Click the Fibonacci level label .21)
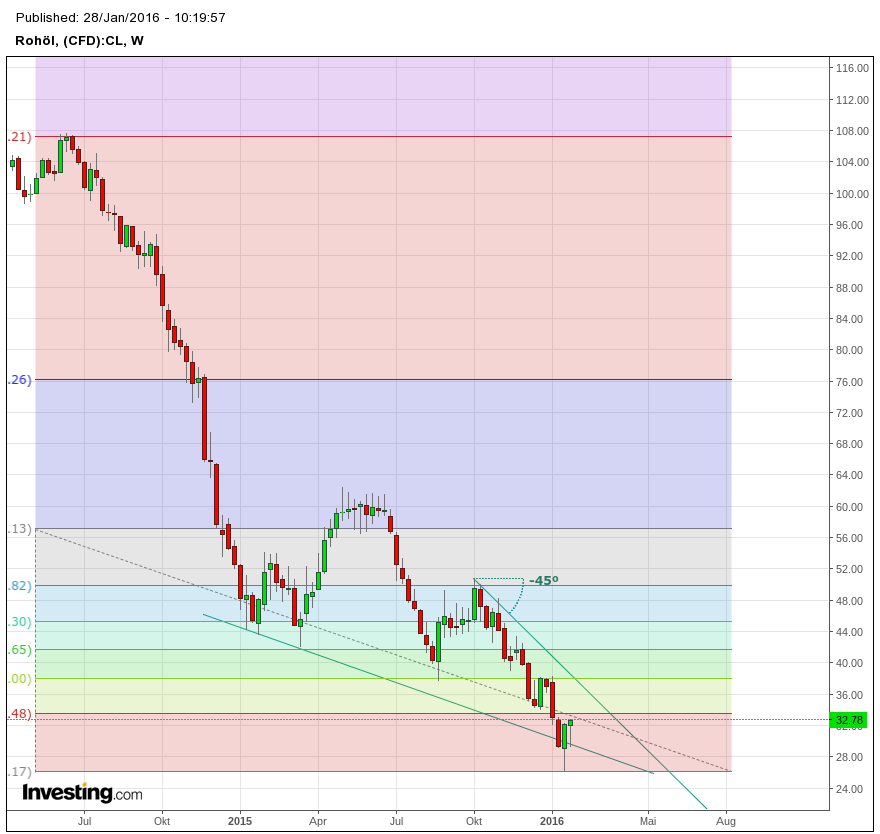This screenshot has height=834, width=880. (x=20, y=136)
